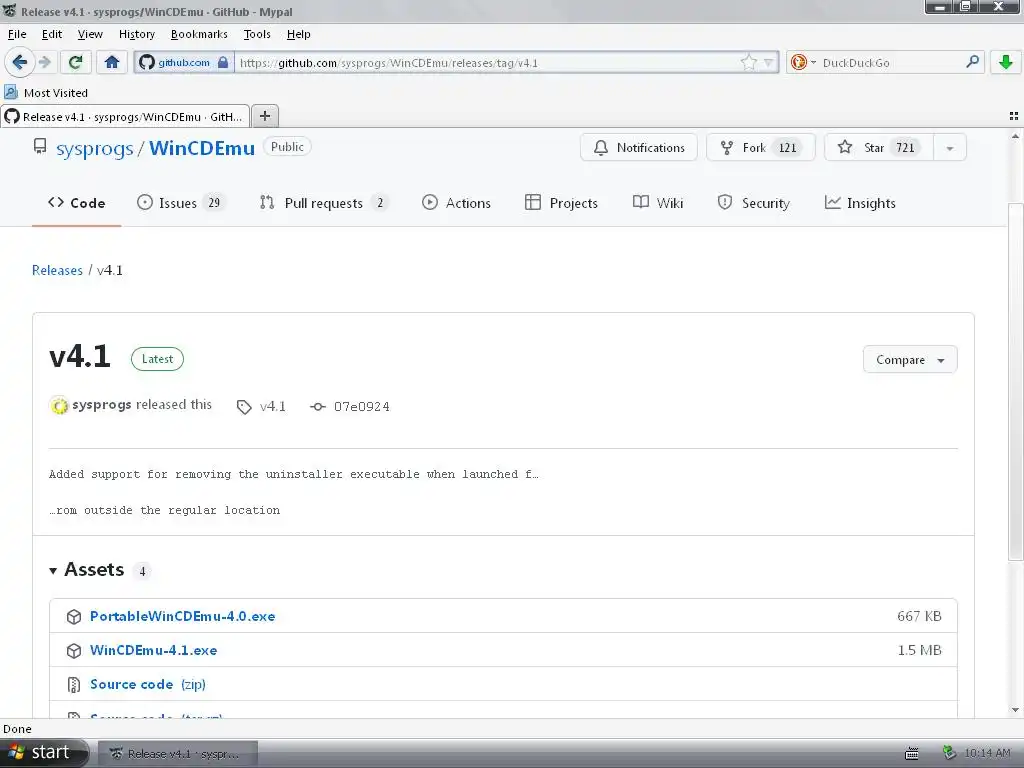Open the History menu
This screenshot has width=1024, height=768.
pos(136,34)
